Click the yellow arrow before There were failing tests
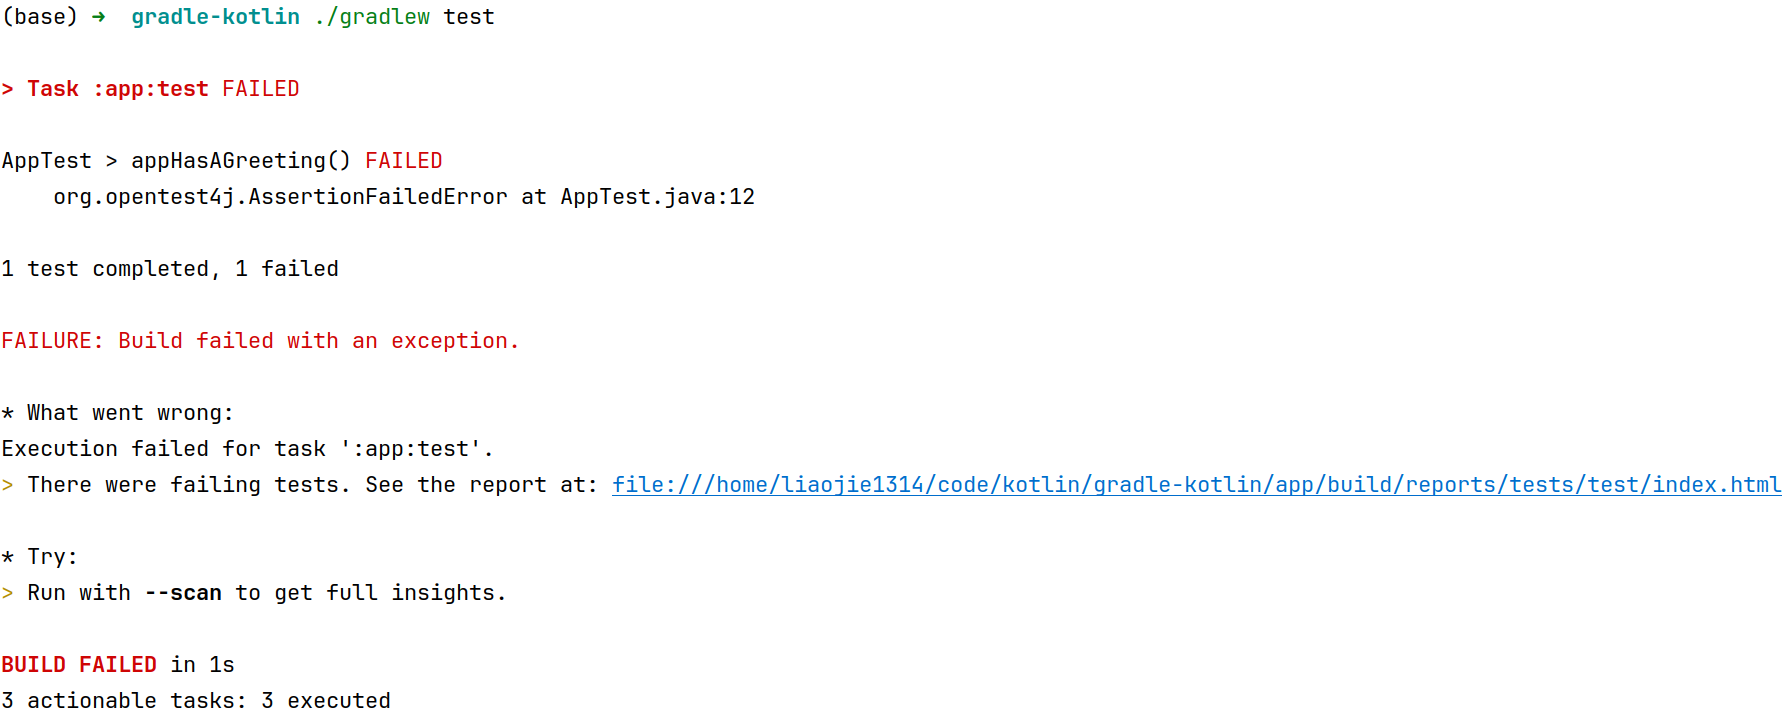1790x714 pixels. (x=8, y=485)
